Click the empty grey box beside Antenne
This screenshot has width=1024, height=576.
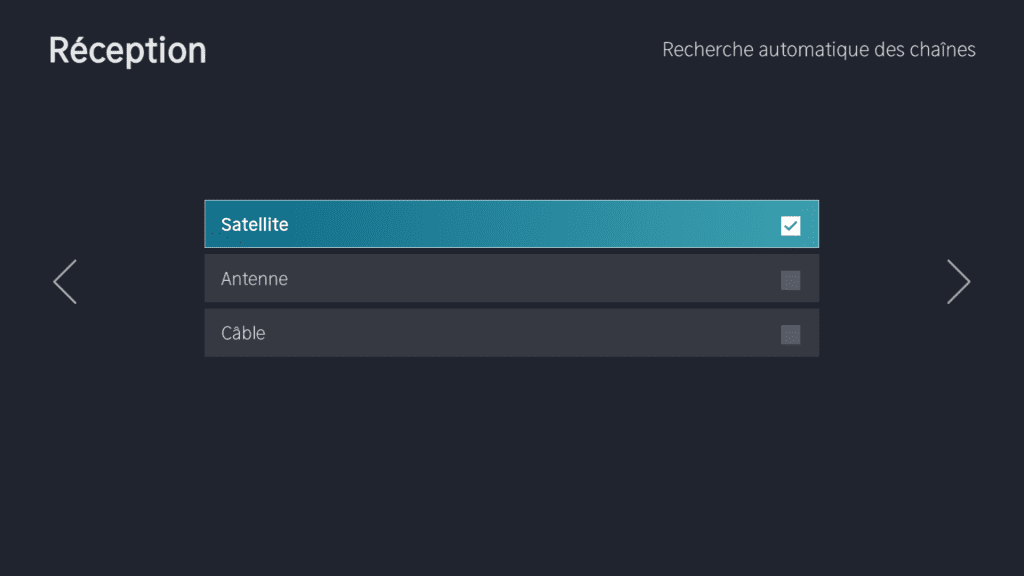[790, 280]
